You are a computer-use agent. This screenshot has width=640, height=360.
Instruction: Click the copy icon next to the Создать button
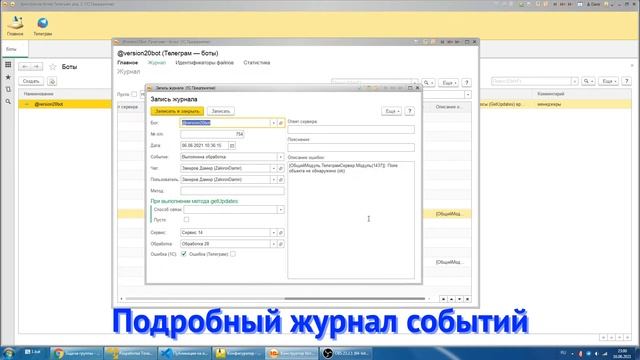(x=52, y=81)
